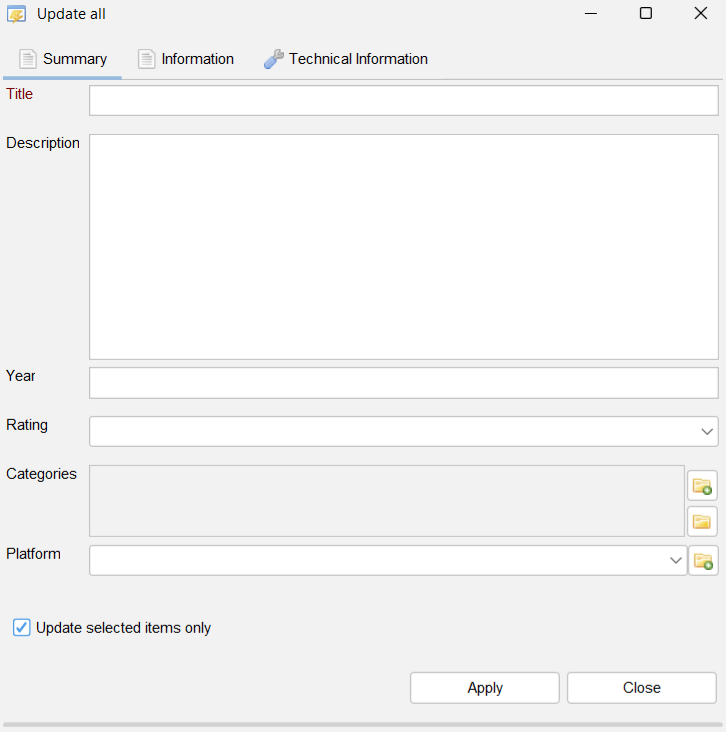Click the Apply button

tap(485, 688)
